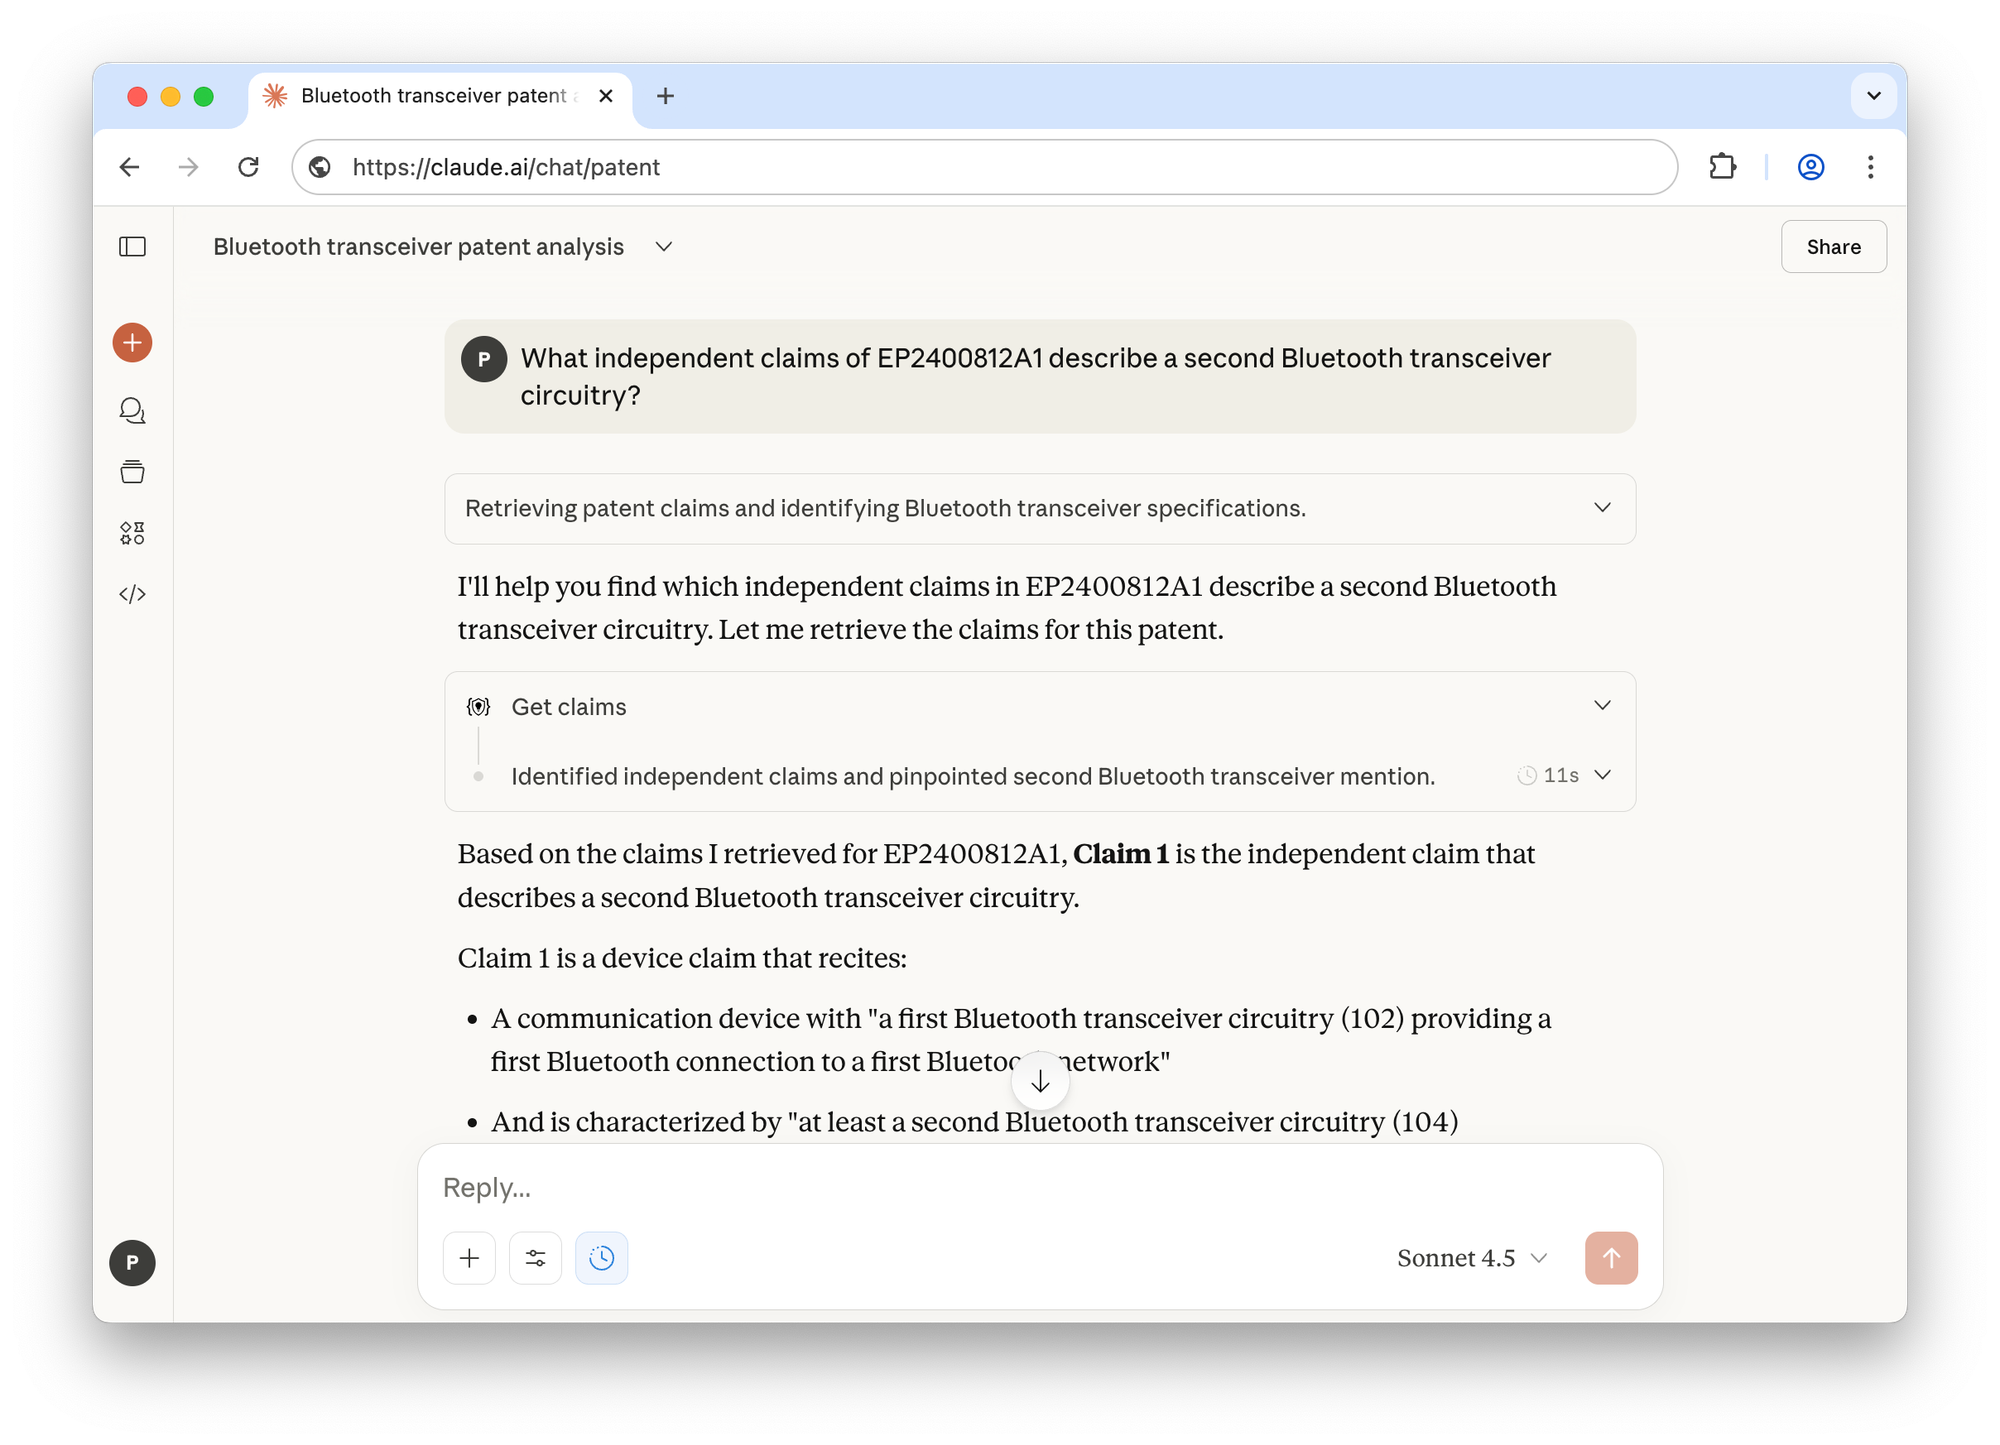This screenshot has width=2000, height=1445.
Task: Toggle extended thinking clock button
Action: point(601,1258)
